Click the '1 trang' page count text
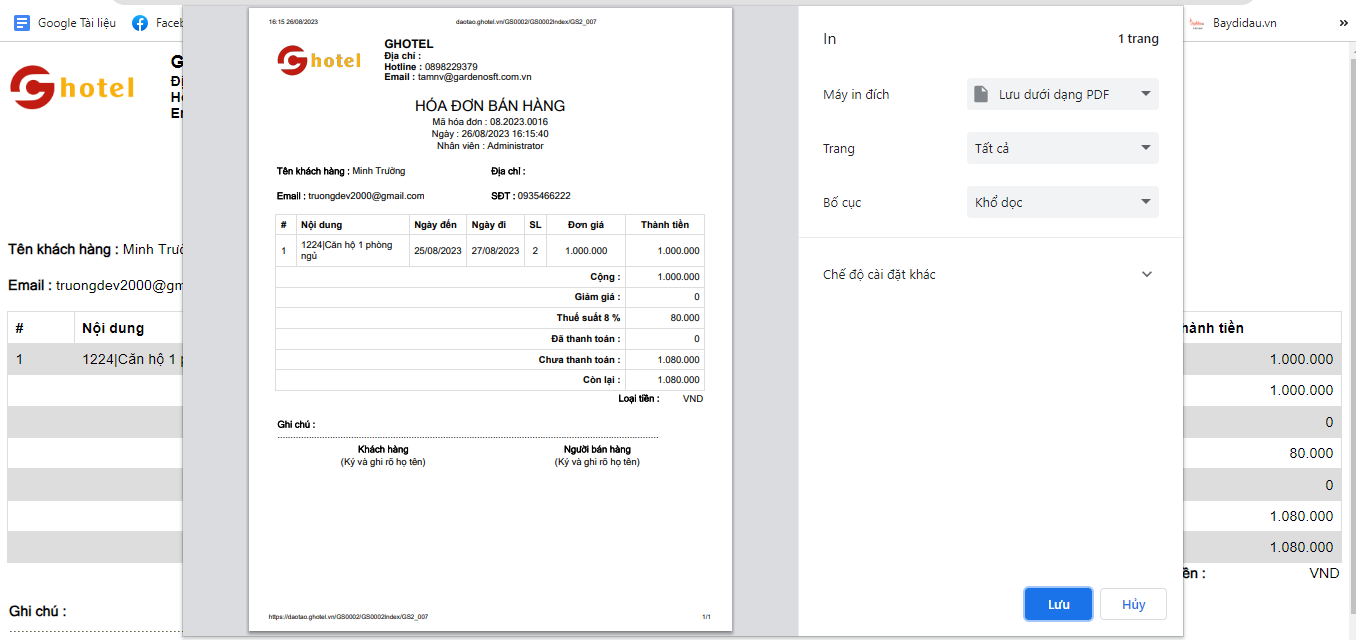Viewport: 1356px width, 640px height. 1138,39
